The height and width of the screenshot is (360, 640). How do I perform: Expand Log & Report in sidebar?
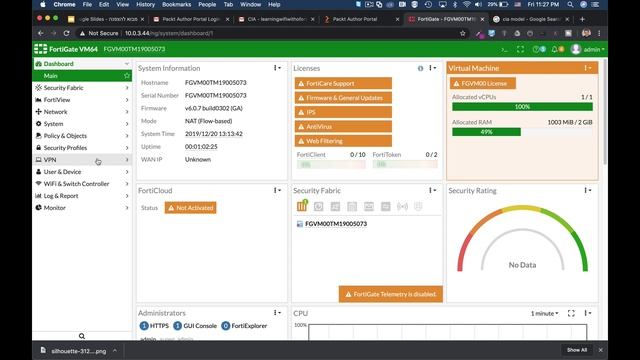click(x=82, y=196)
